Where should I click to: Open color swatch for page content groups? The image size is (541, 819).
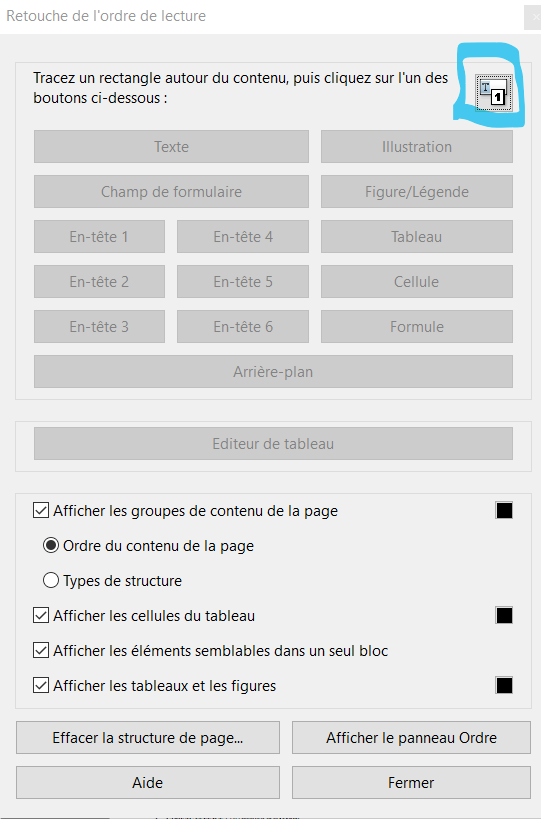504,510
